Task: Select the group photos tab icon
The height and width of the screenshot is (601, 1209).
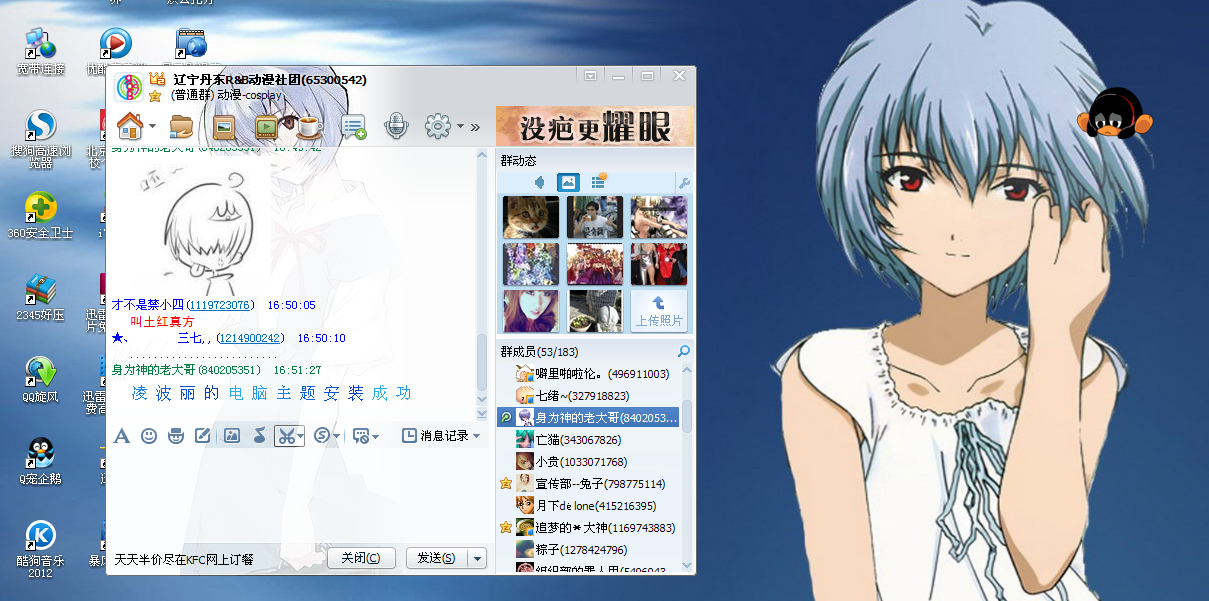Action: pyautogui.click(x=568, y=182)
